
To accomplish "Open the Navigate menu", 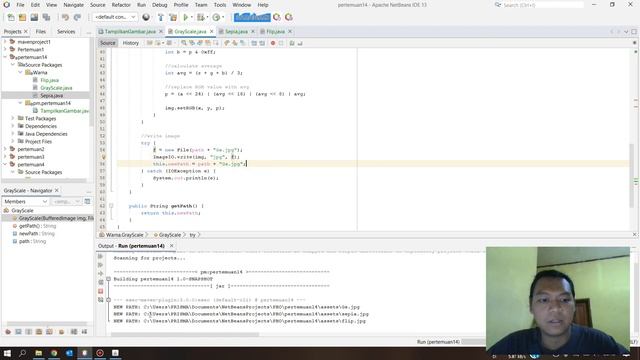I will 73,5.
